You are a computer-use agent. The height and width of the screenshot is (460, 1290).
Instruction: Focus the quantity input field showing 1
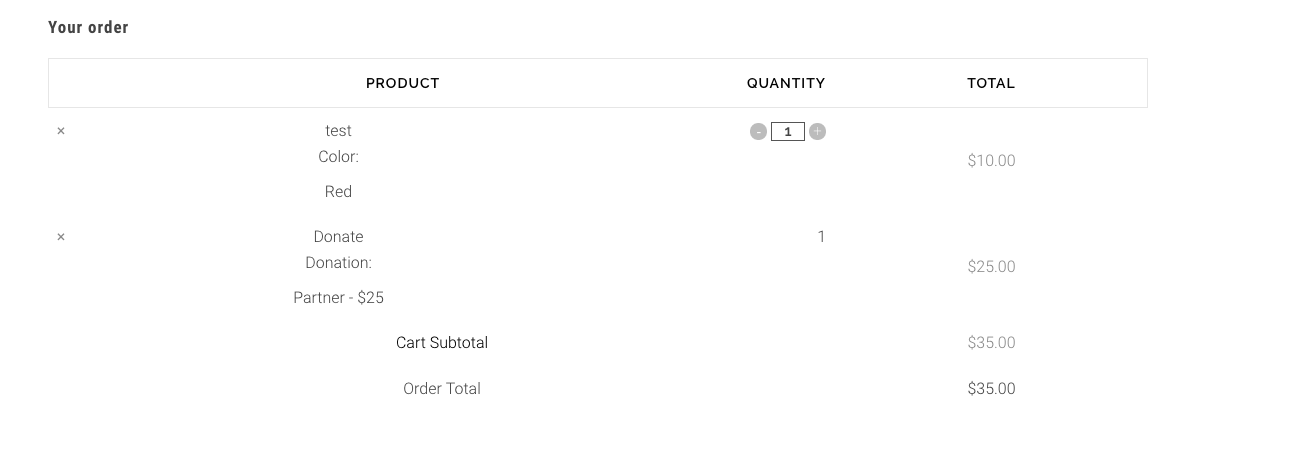pyautogui.click(x=788, y=131)
